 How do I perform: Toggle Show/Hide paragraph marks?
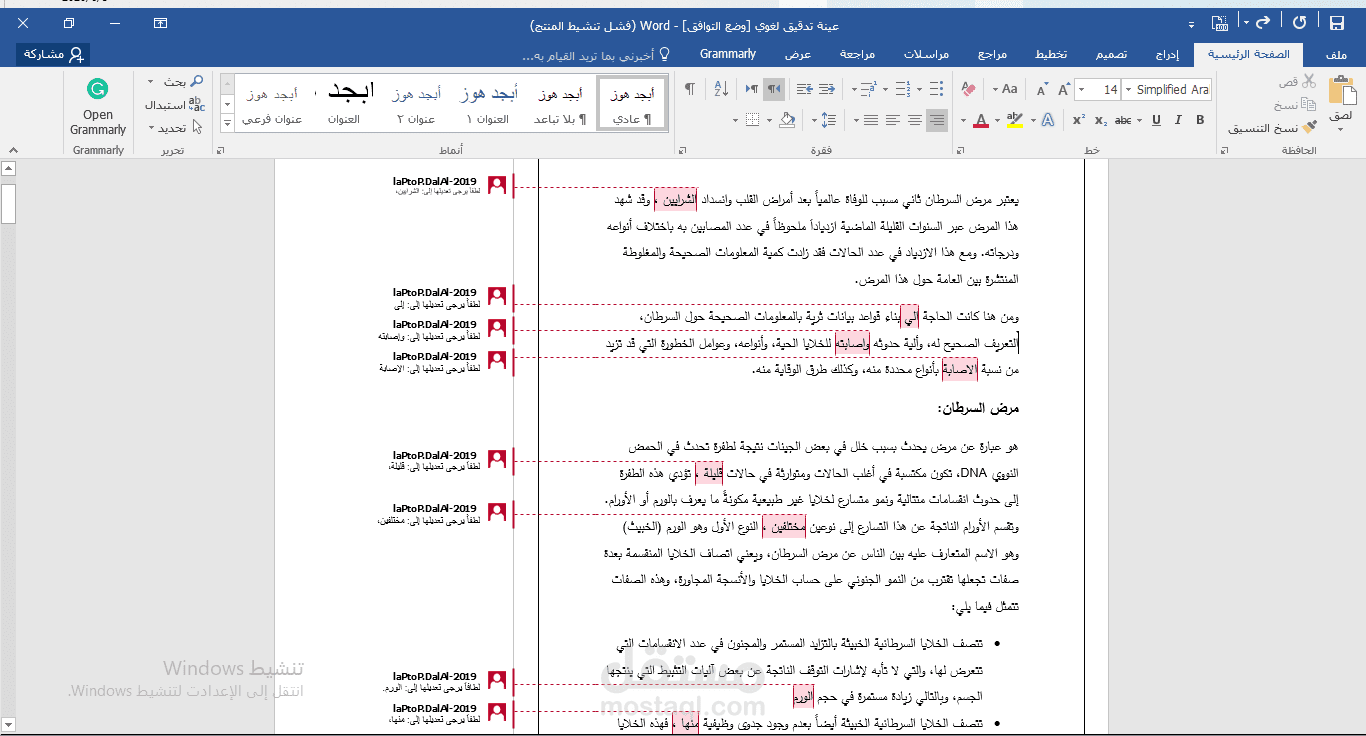[x=689, y=89]
